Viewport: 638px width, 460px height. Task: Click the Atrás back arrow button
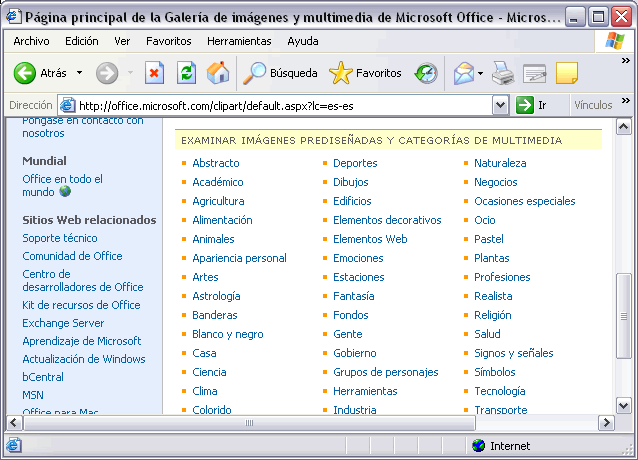pyautogui.click(x=26, y=73)
